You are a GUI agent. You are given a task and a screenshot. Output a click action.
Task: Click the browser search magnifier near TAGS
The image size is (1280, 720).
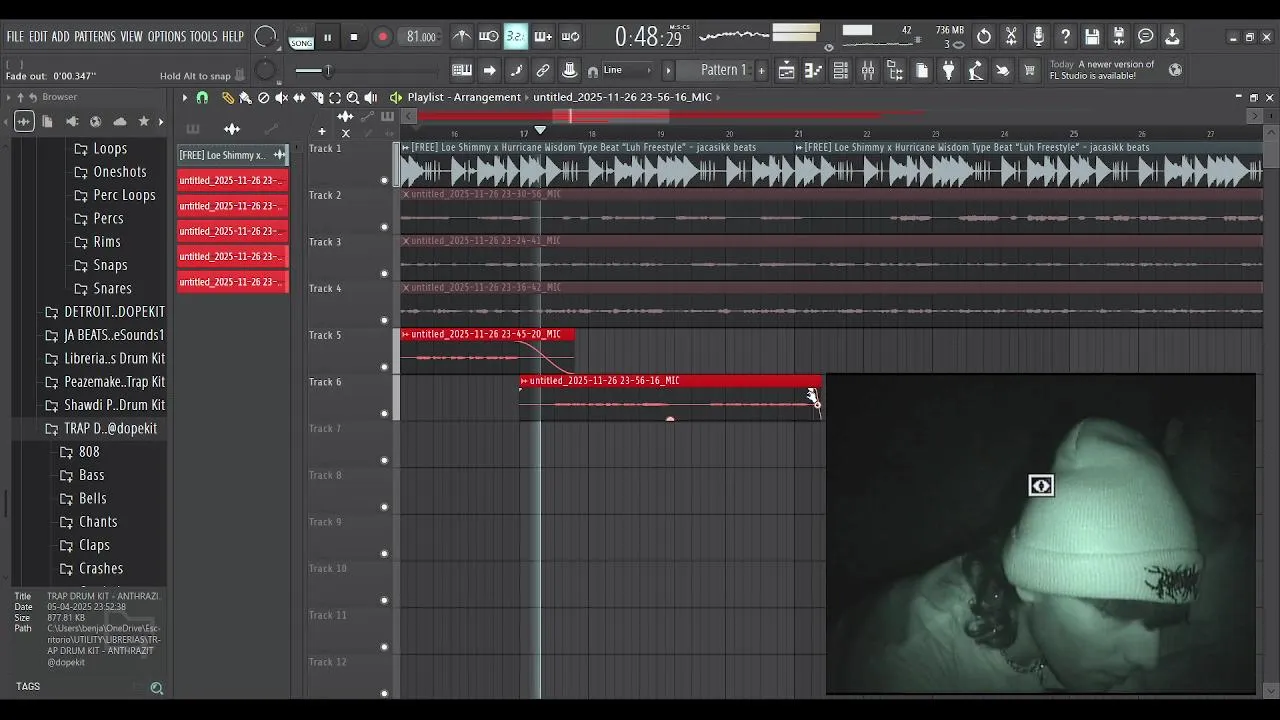click(156, 688)
